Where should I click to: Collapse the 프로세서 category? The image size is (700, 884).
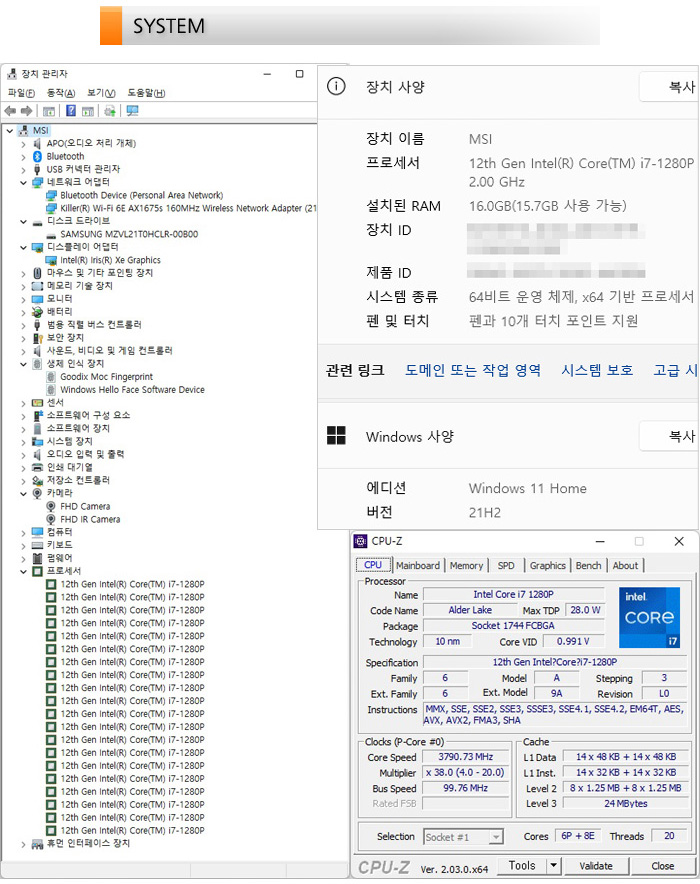[x=23, y=571]
